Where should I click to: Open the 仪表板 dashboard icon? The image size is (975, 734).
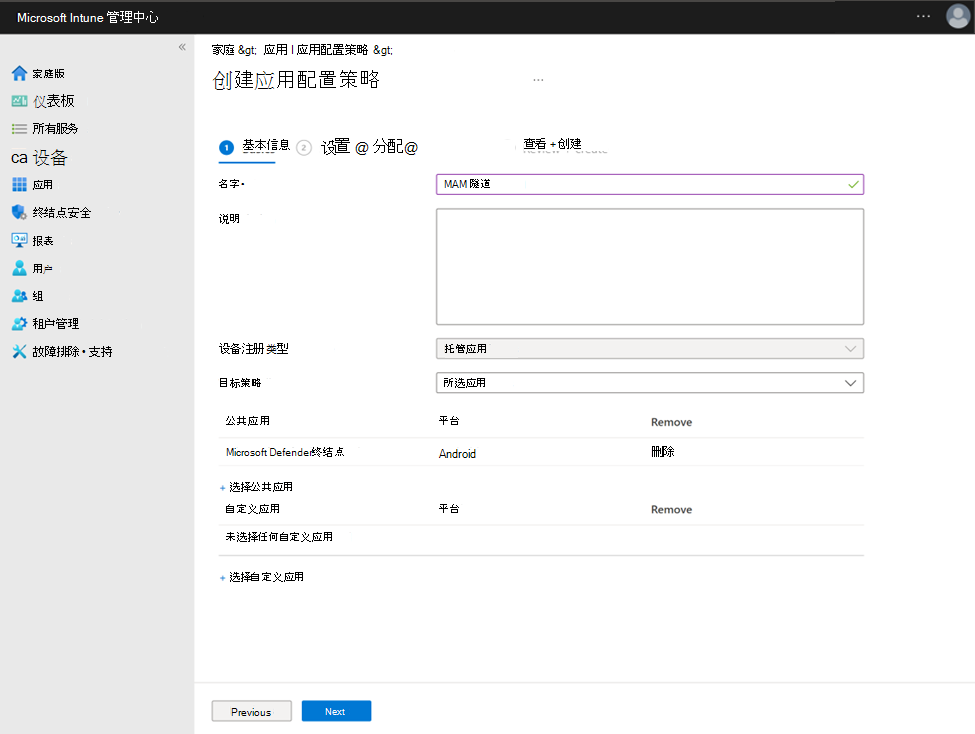tap(19, 101)
